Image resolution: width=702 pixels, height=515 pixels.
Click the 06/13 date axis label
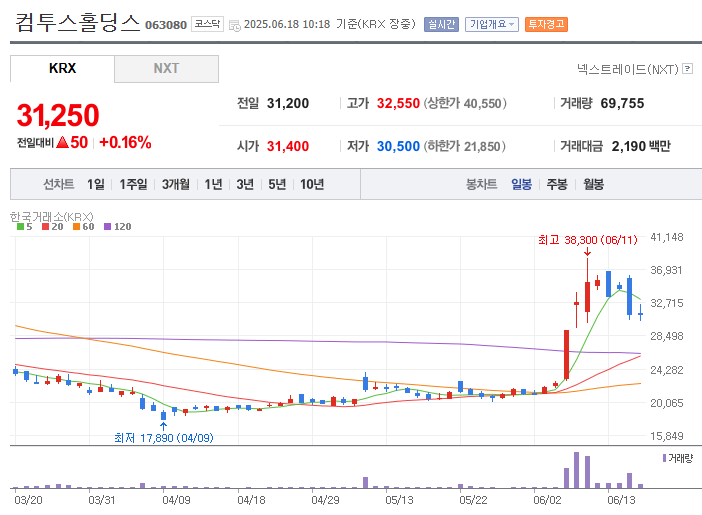621,500
